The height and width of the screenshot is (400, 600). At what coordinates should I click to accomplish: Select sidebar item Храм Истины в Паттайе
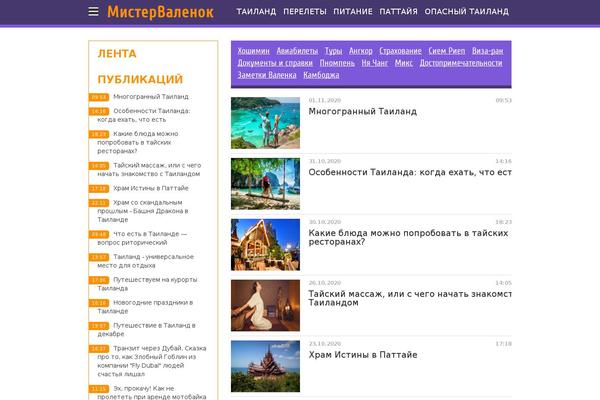click(x=151, y=188)
